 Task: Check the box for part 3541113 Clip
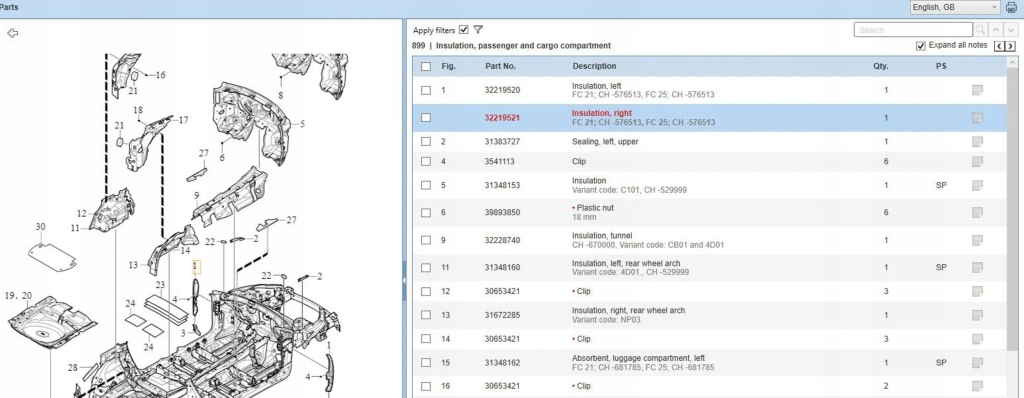426,161
